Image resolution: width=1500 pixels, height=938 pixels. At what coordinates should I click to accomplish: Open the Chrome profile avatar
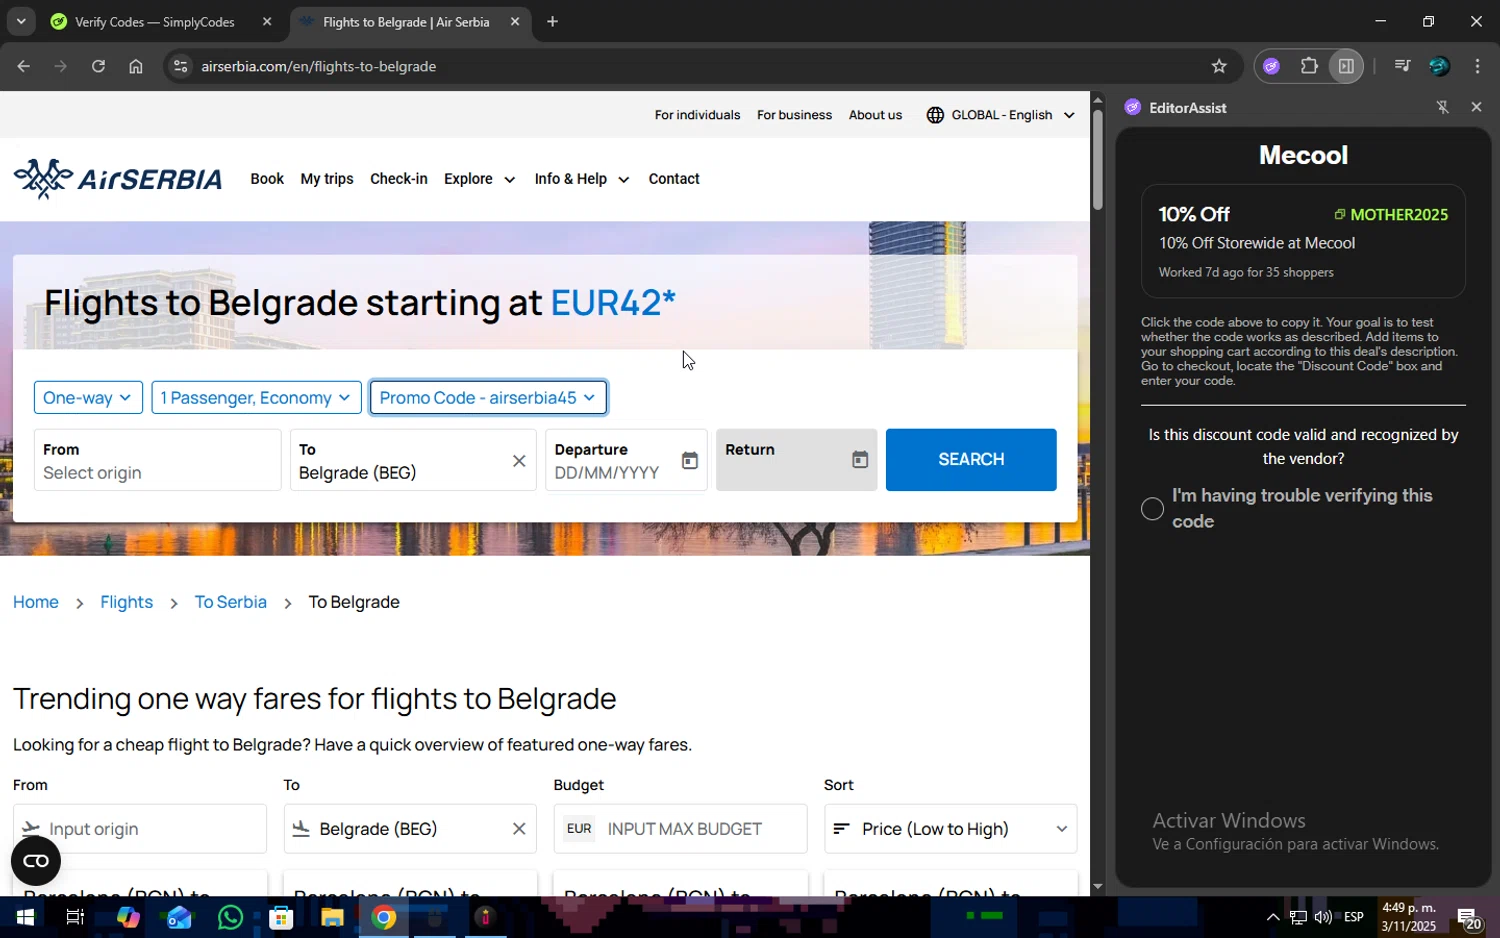tap(1439, 66)
